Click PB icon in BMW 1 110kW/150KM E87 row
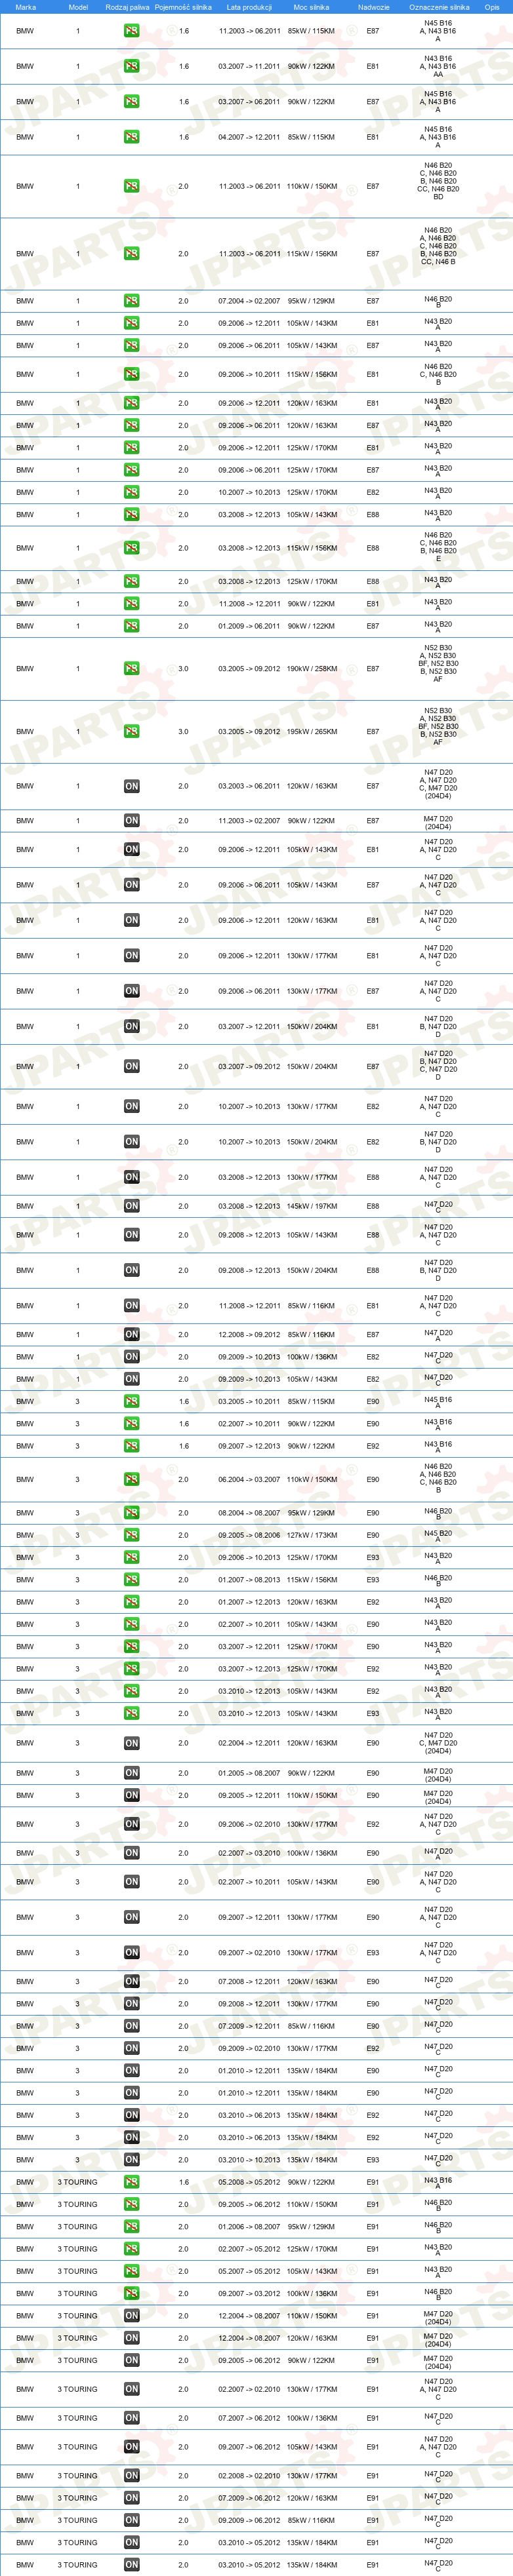The width and height of the screenshot is (513, 2576). click(131, 186)
